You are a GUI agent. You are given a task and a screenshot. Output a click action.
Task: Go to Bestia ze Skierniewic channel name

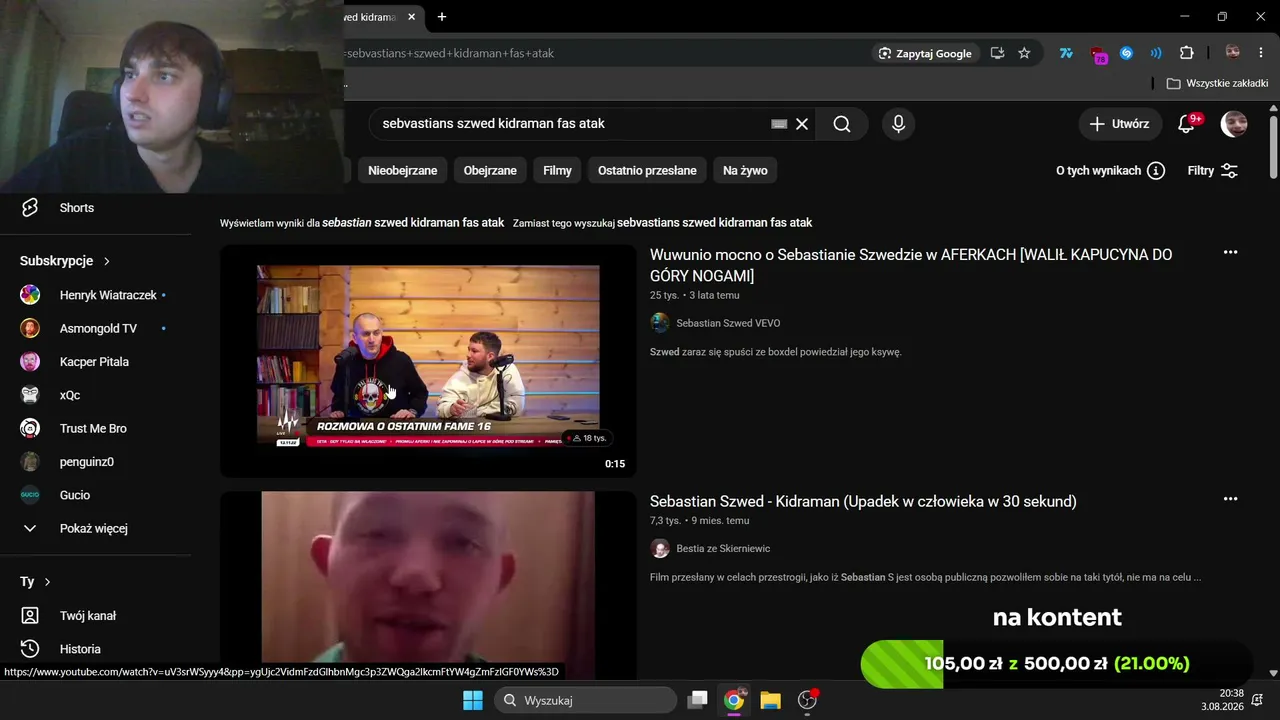click(x=723, y=548)
